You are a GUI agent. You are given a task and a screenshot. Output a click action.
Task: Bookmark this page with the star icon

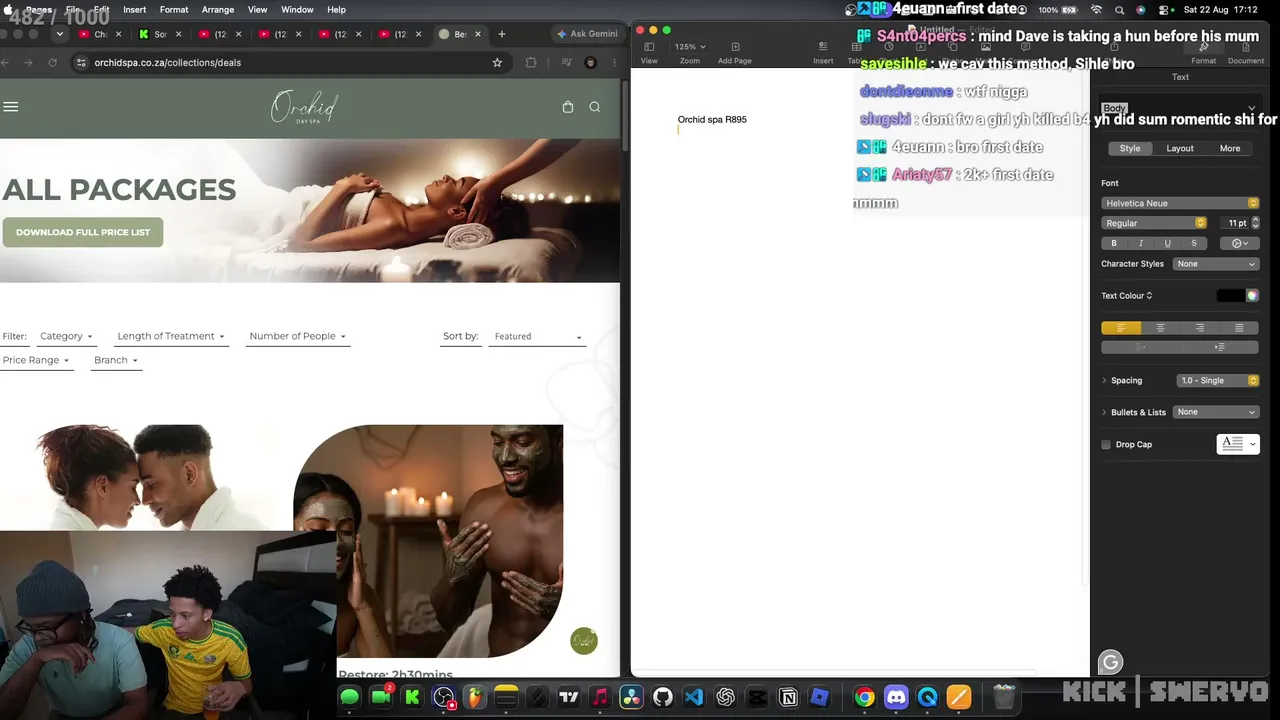(497, 62)
